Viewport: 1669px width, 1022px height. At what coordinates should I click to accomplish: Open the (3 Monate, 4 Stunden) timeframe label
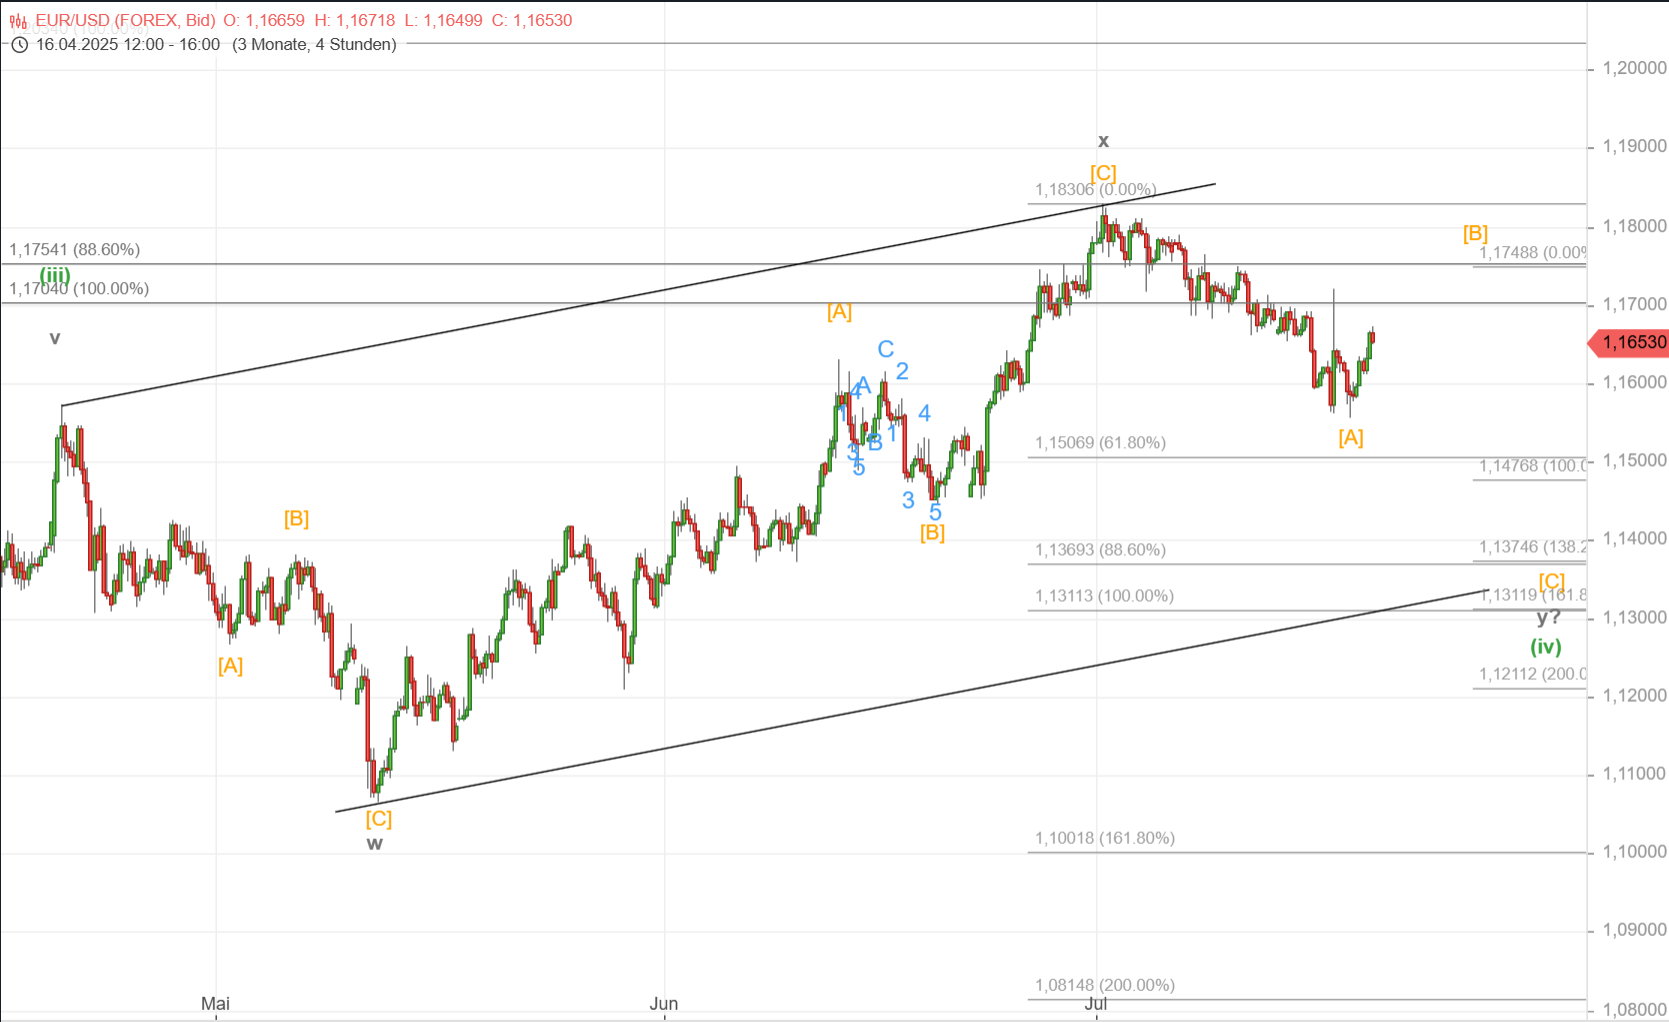coord(314,45)
